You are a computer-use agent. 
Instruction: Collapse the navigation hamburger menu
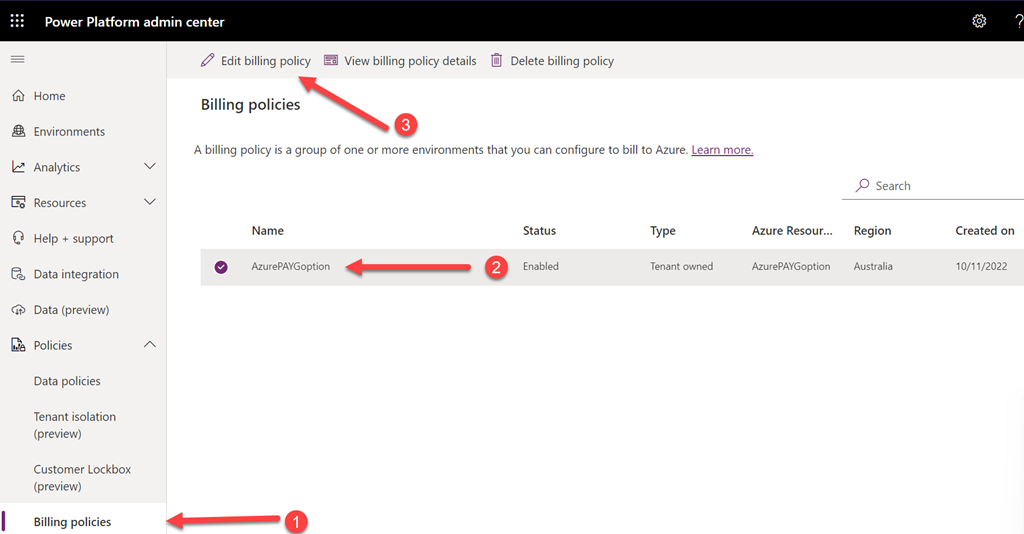pyautogui.click(x=17, y=60)
